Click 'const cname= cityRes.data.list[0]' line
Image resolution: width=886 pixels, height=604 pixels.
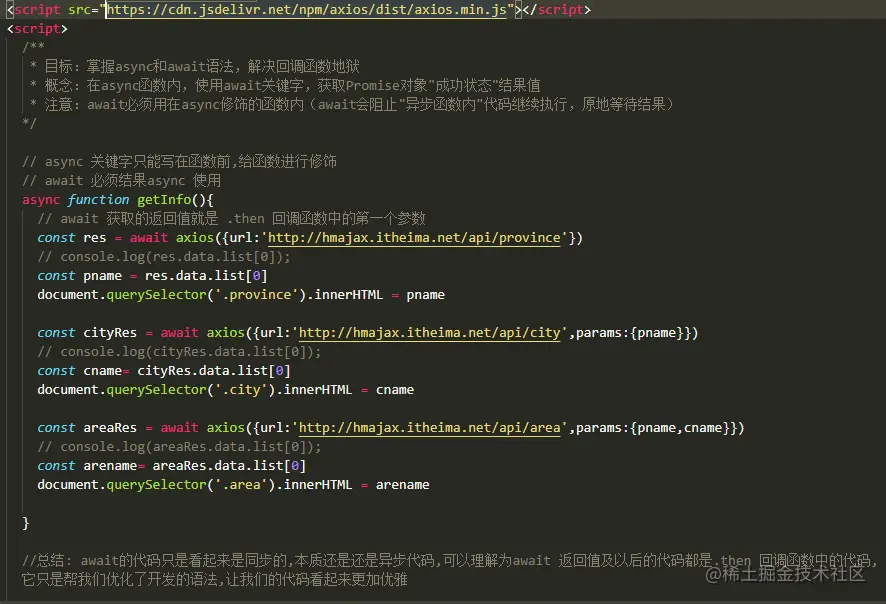click(x=164, y=371)
